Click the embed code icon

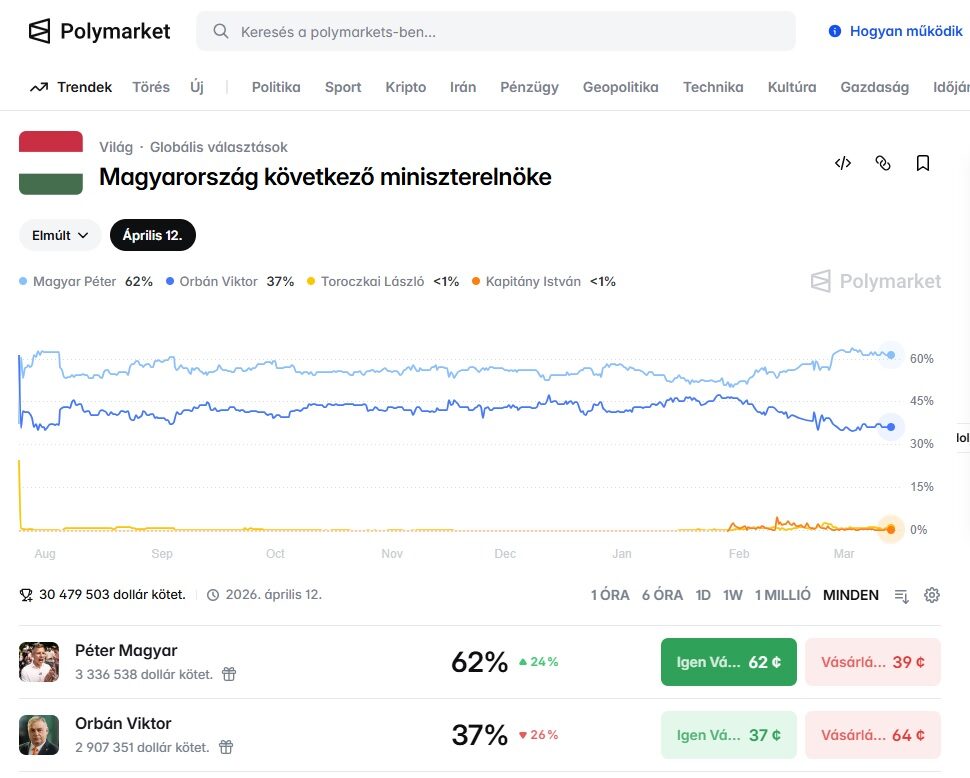843,163
